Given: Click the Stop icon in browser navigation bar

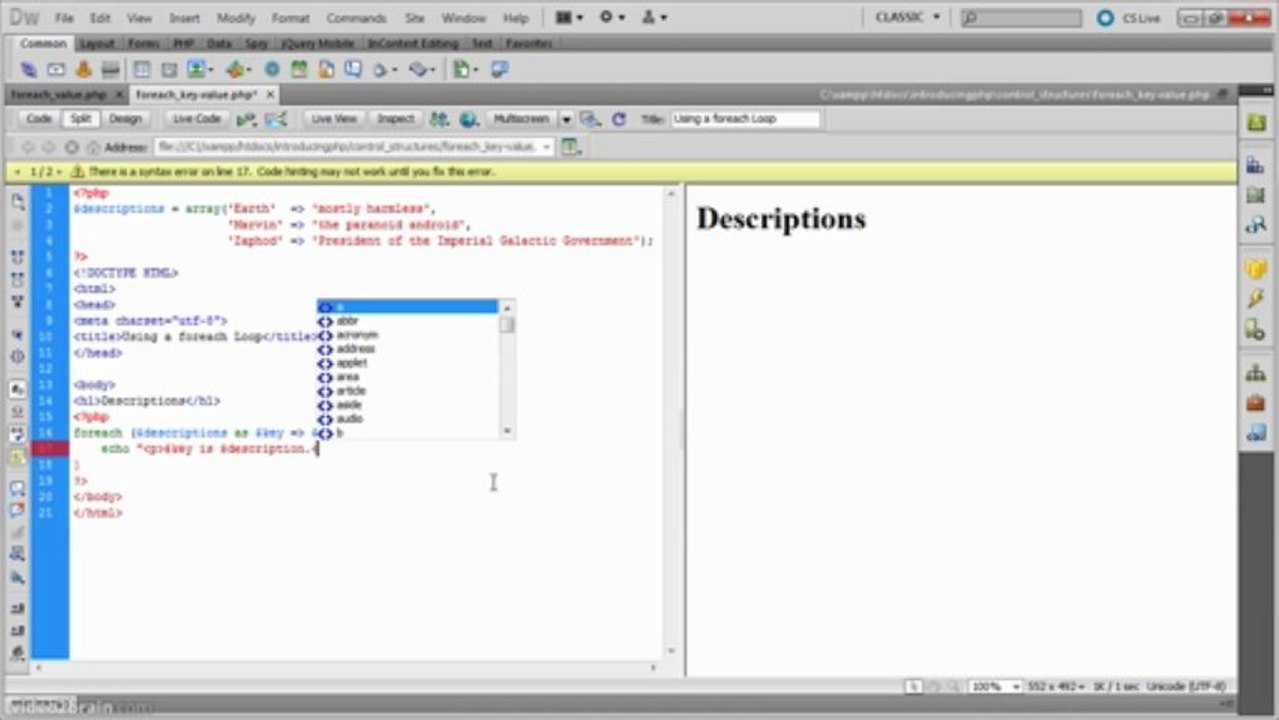Looking at the screenshot, I should pyautogui.click(x=72, y=147).
